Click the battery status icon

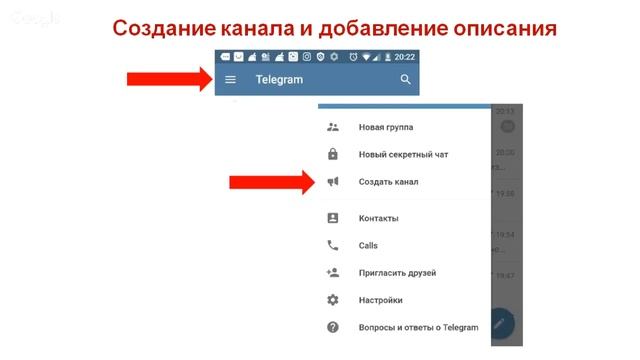(x=387, y=57)
